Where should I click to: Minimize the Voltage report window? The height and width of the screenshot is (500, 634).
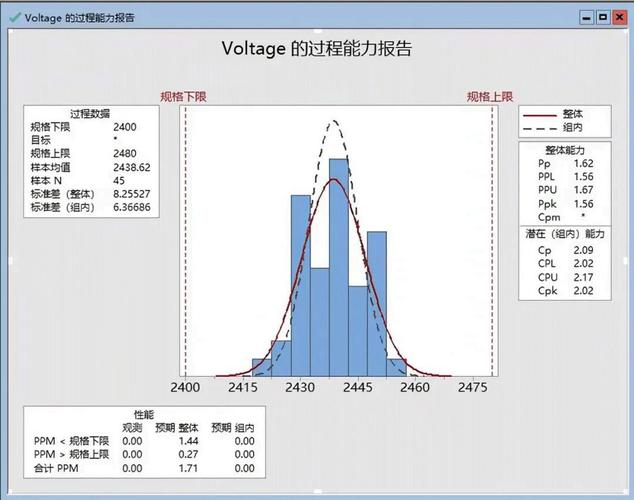(x=587, y=18)
